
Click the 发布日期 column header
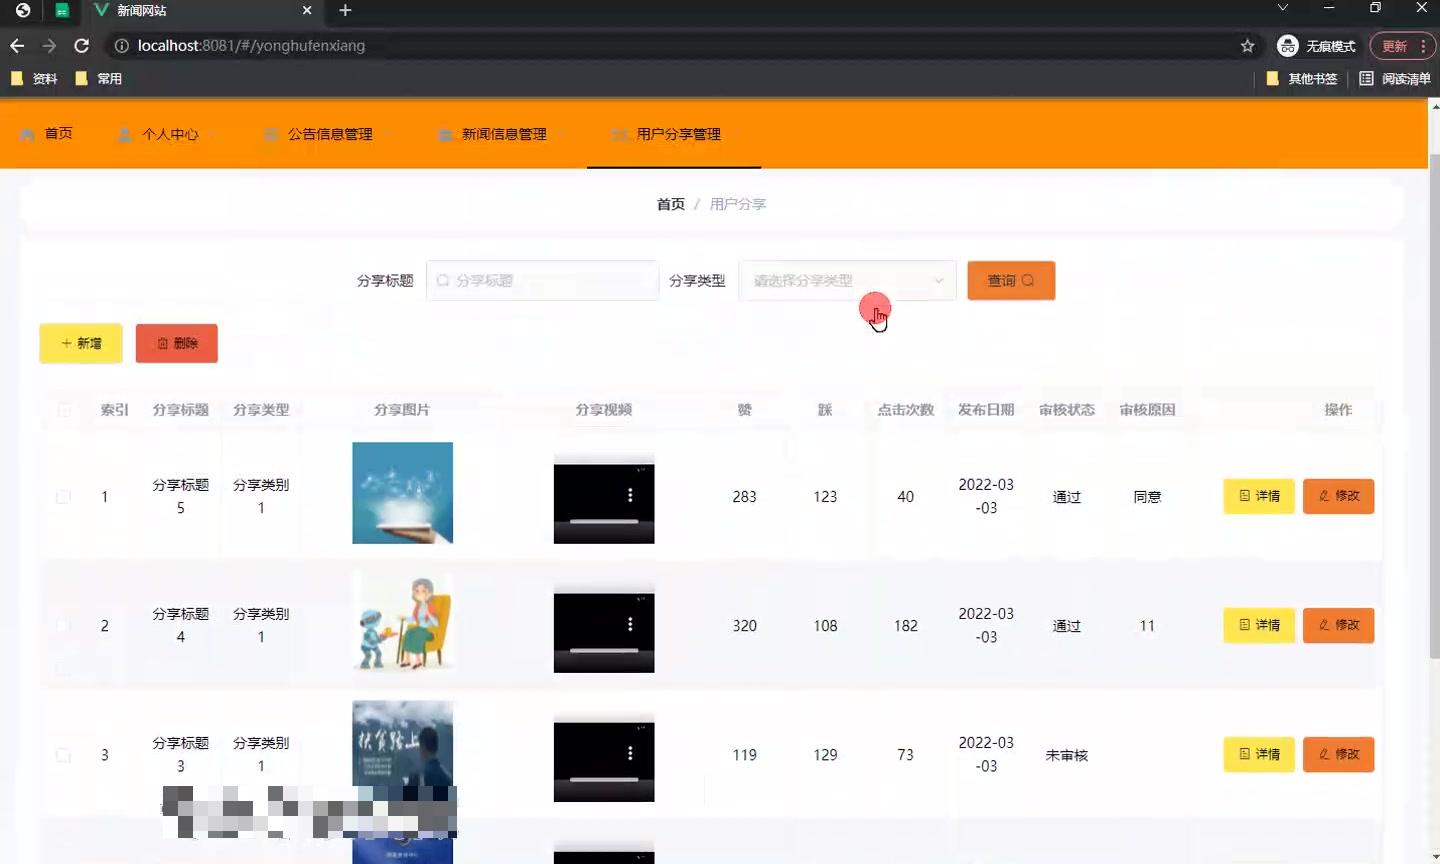tap(986, 410)
